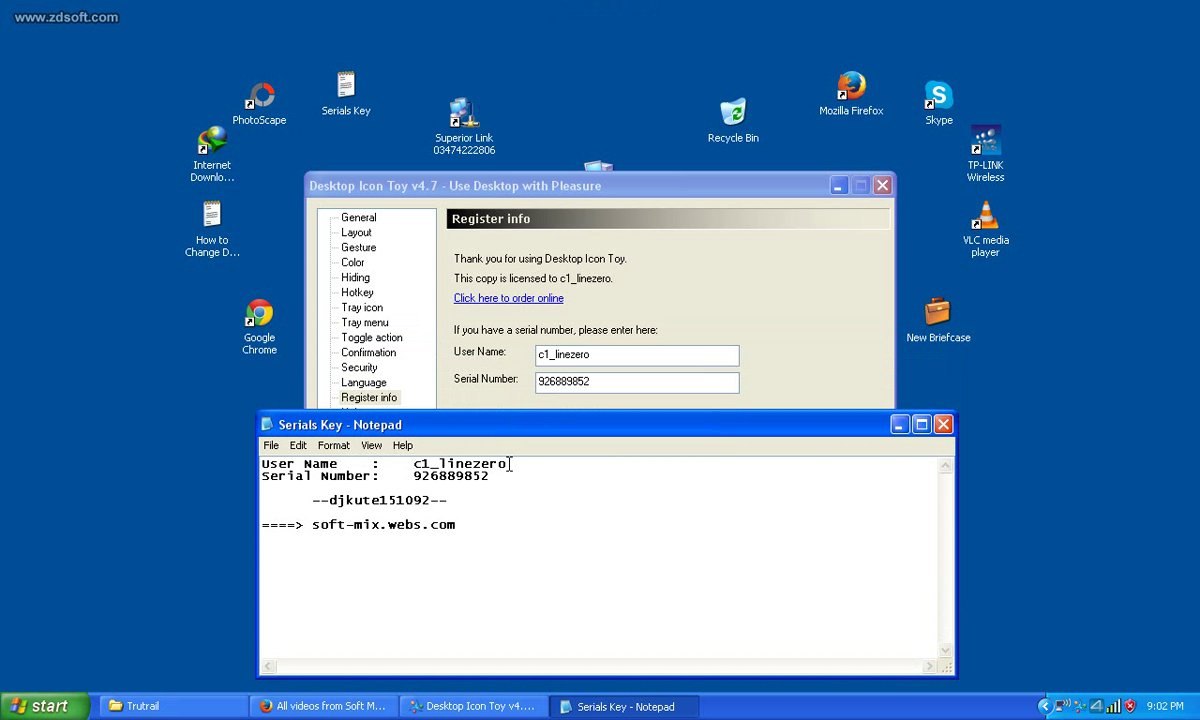1200x720 pixels.
Task: Open Superior Link connection desktop icon
Action: [x=464, y=126]
